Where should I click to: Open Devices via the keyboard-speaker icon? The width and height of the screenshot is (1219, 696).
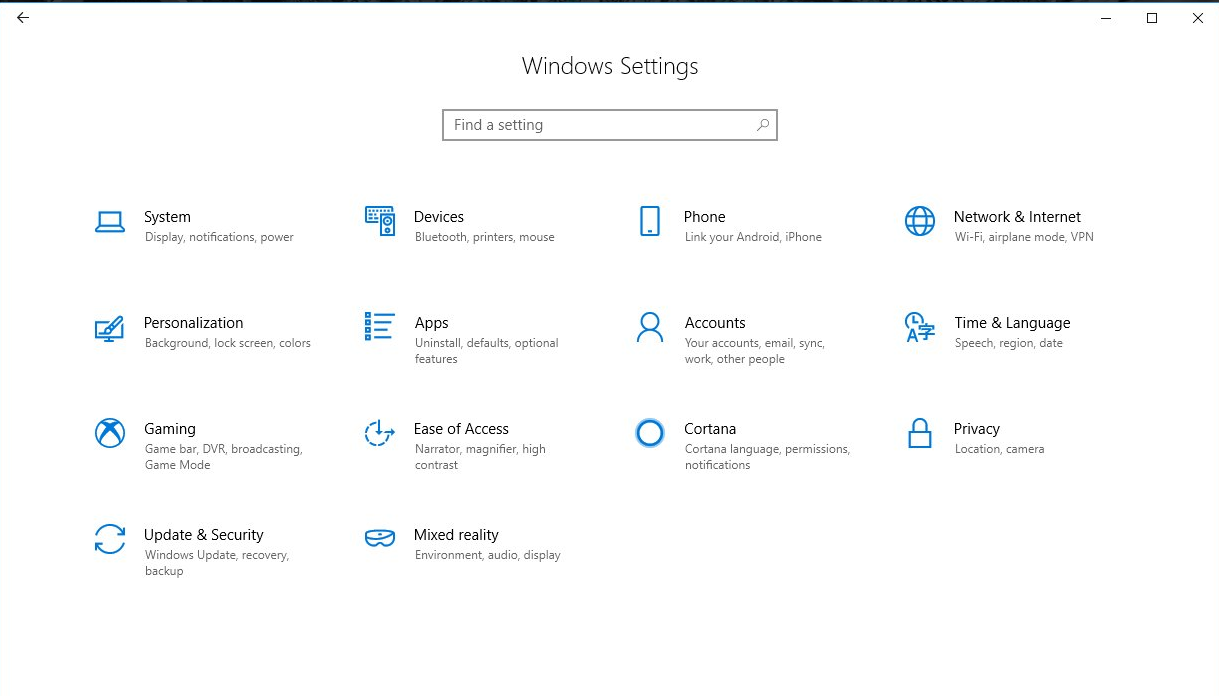pos(380,221)
